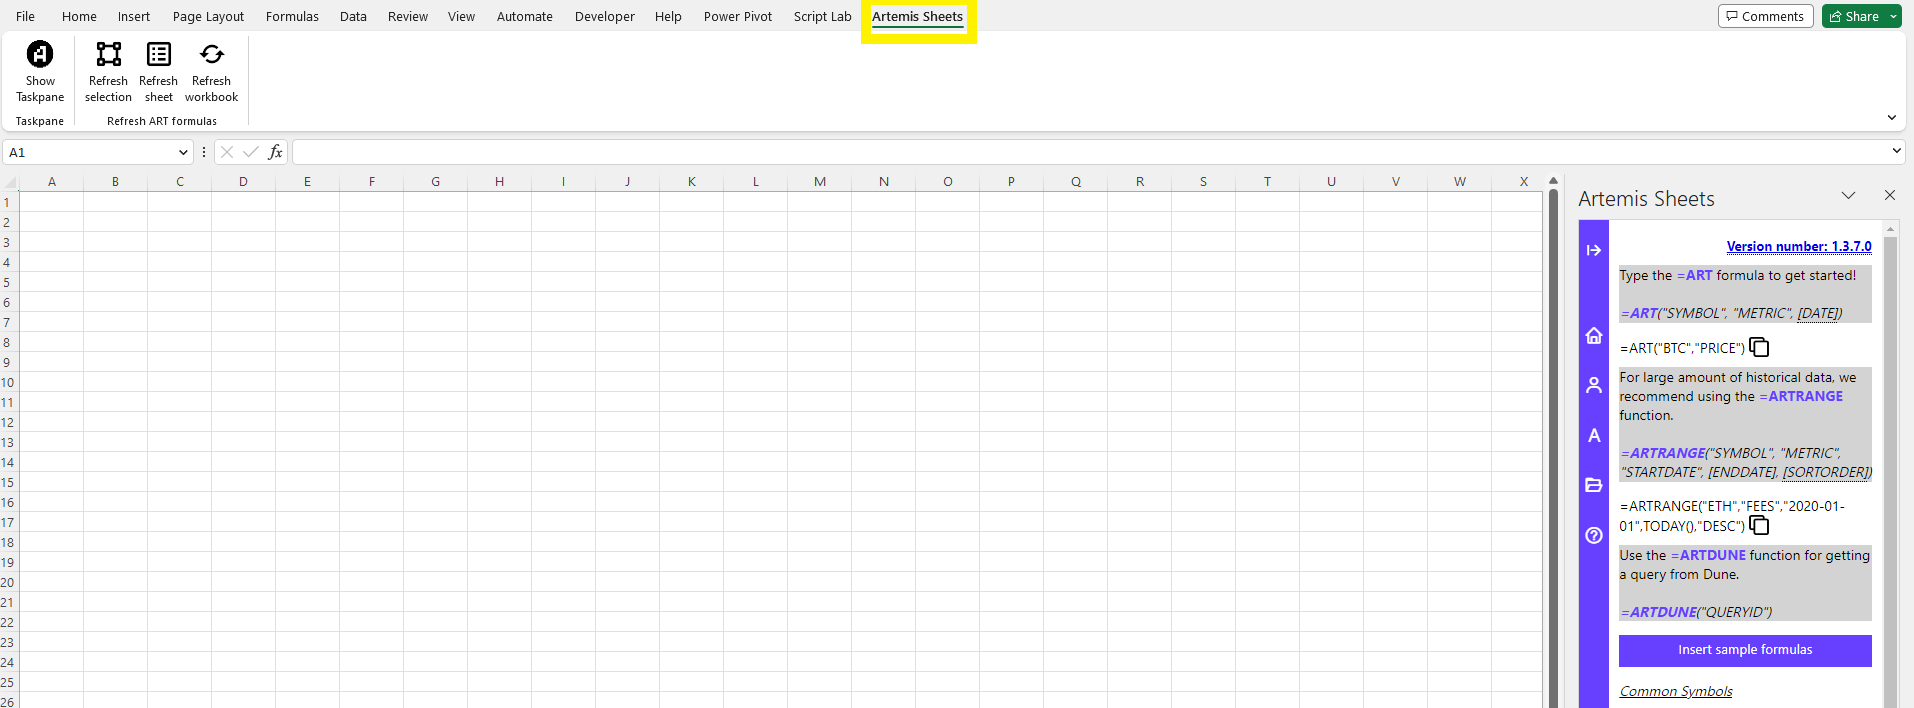This screenshot has height=708, width=1914.
Task: Open the folder icon in Artemis sidebar
Action: pos(1594,485)
